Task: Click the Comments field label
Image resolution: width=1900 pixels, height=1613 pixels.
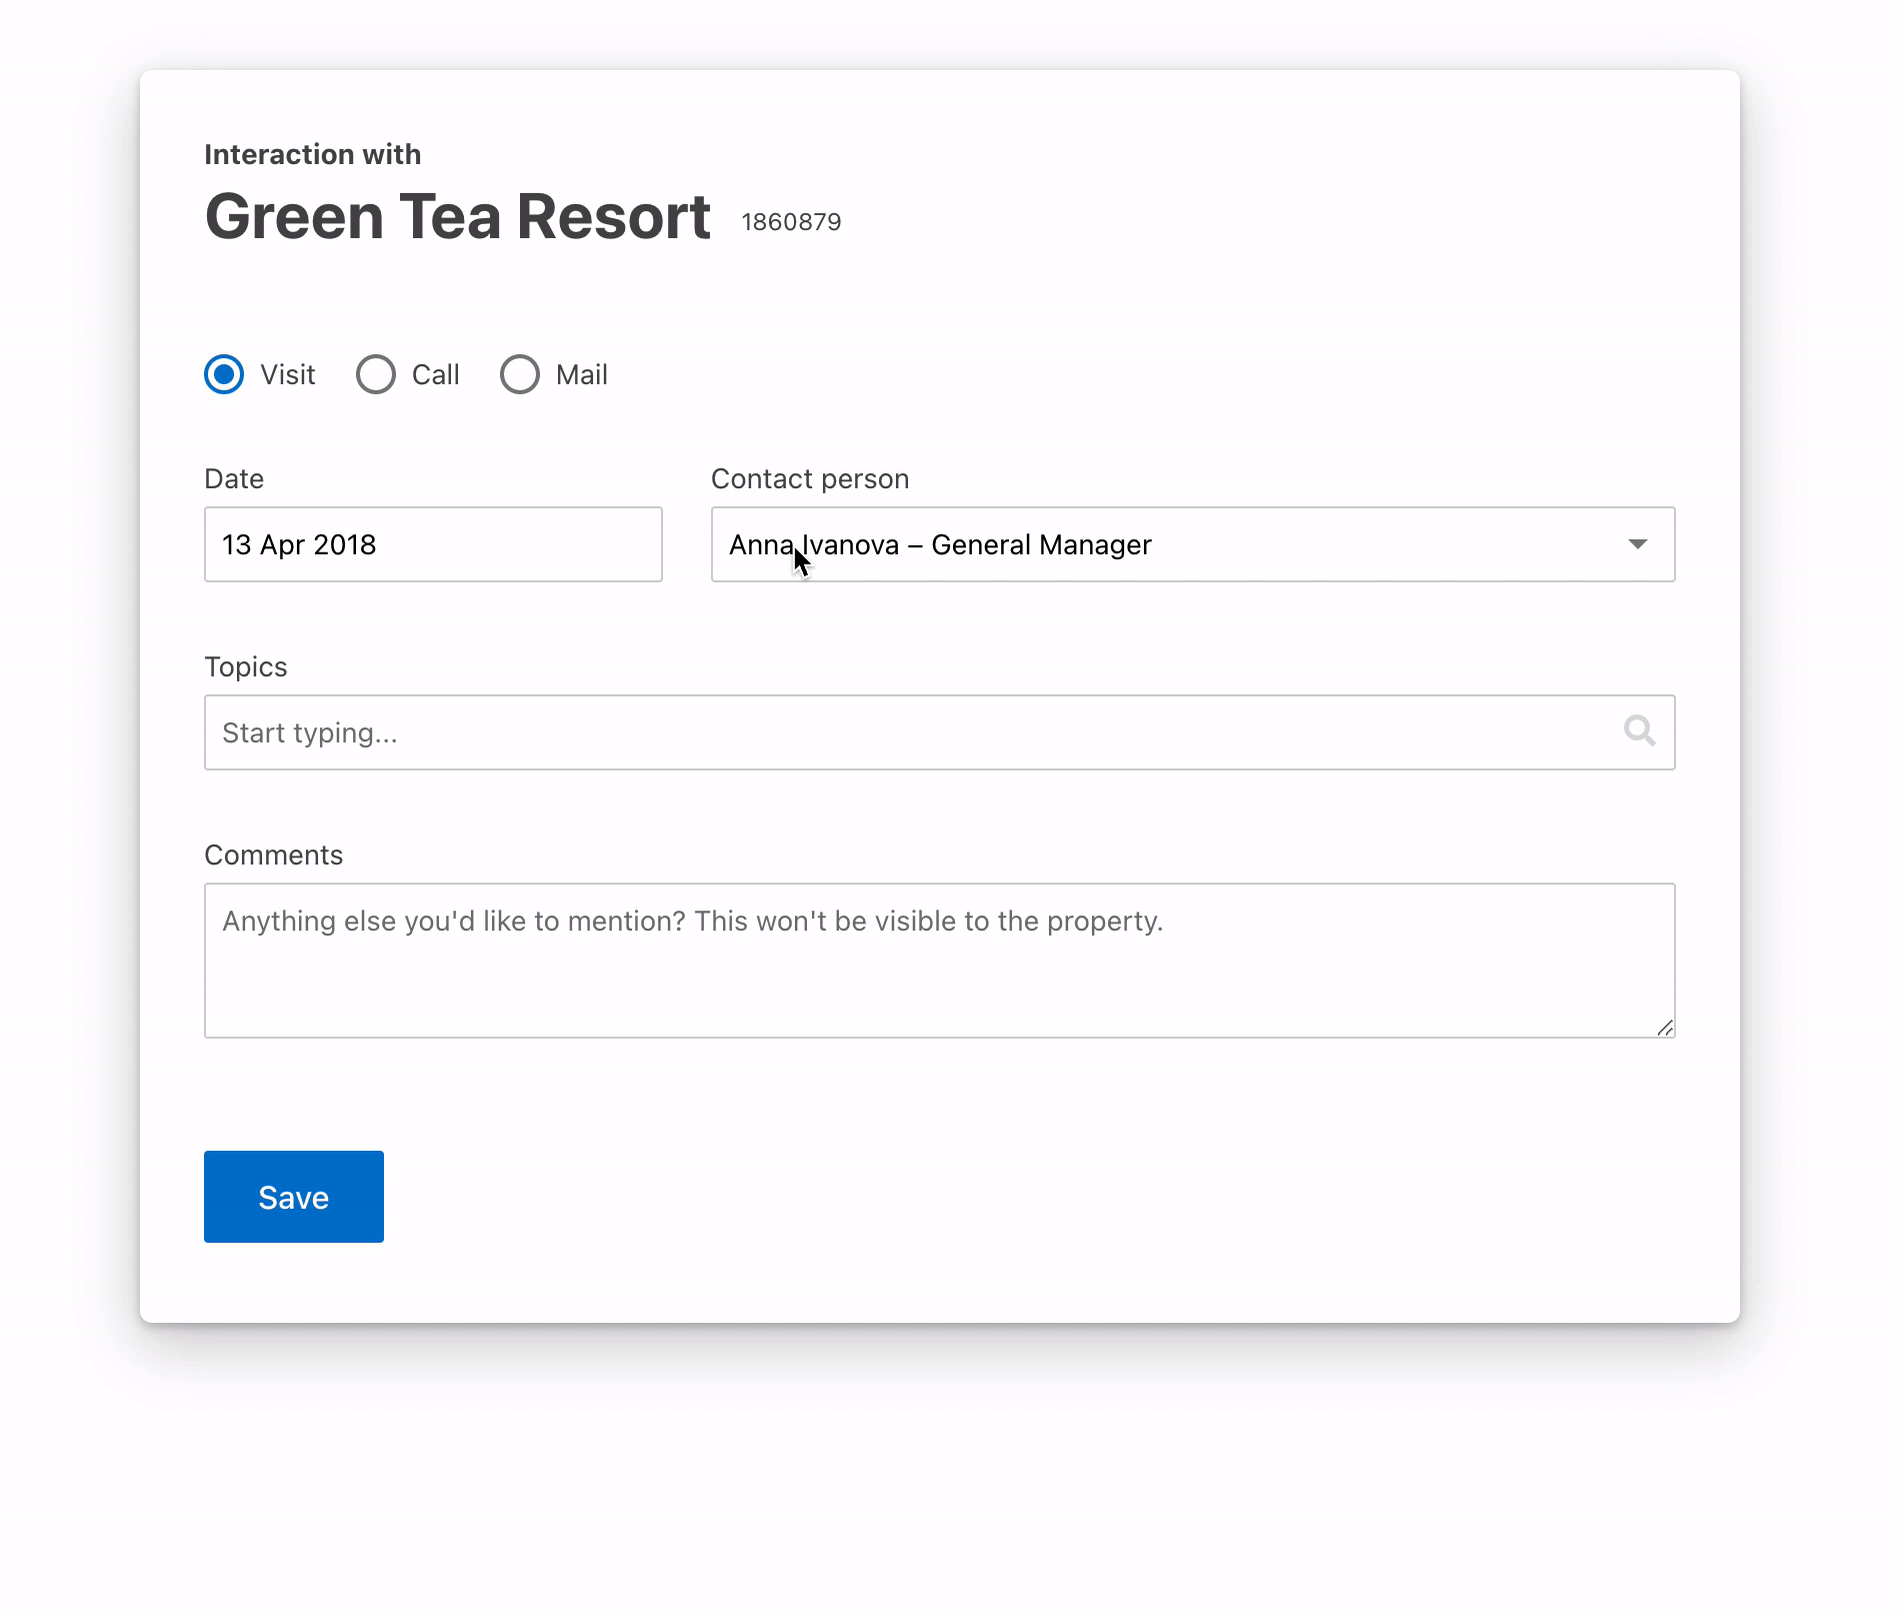Action: (x=273, y=855)
